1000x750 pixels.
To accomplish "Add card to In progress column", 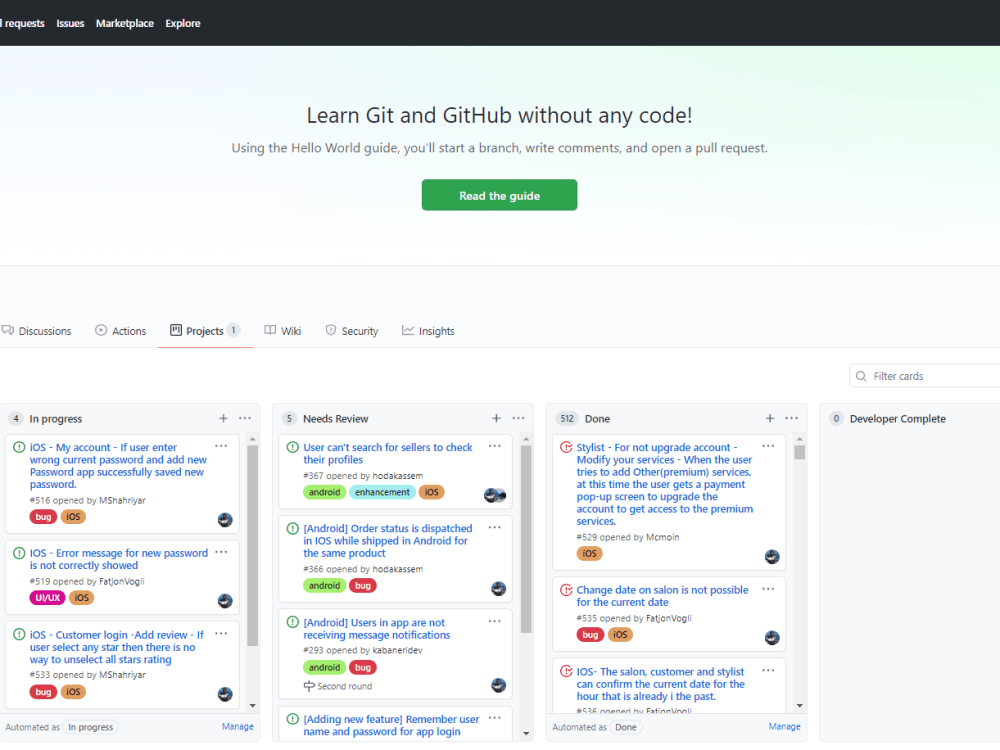I will click(x=223, y=418).
